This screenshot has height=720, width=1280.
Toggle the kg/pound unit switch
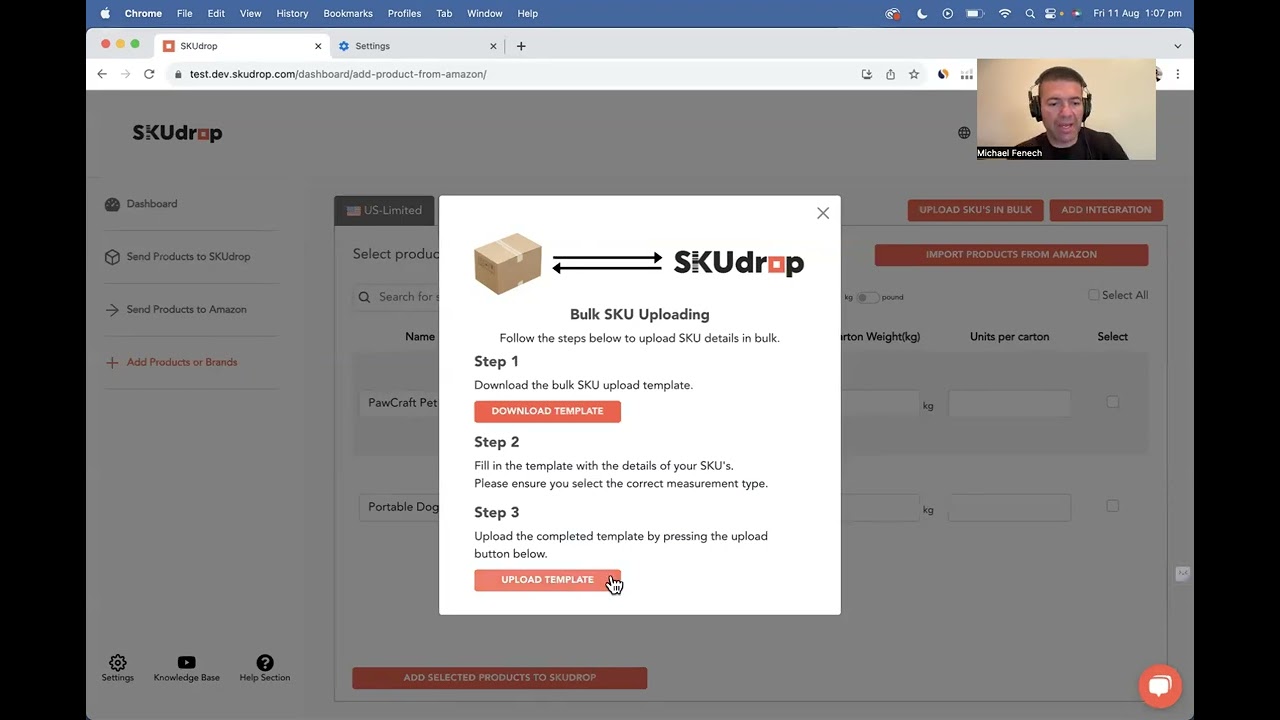coord(867,297)
